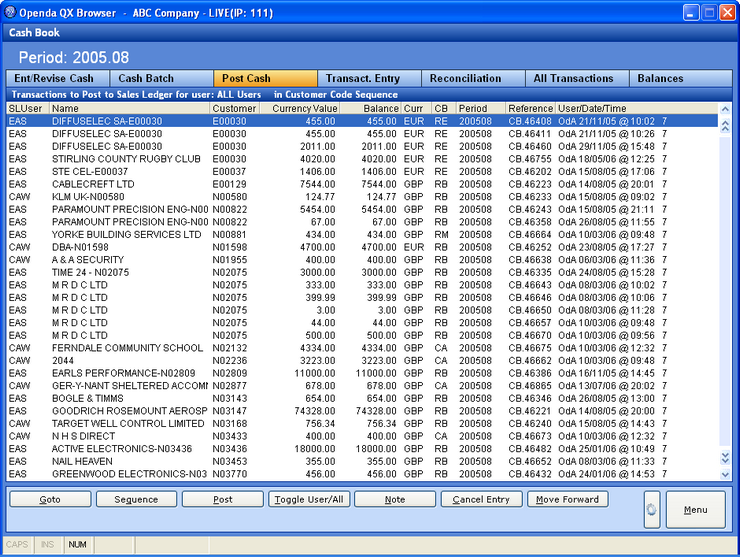Click the page down double-chevron arrow

click(x=725, y=457)
